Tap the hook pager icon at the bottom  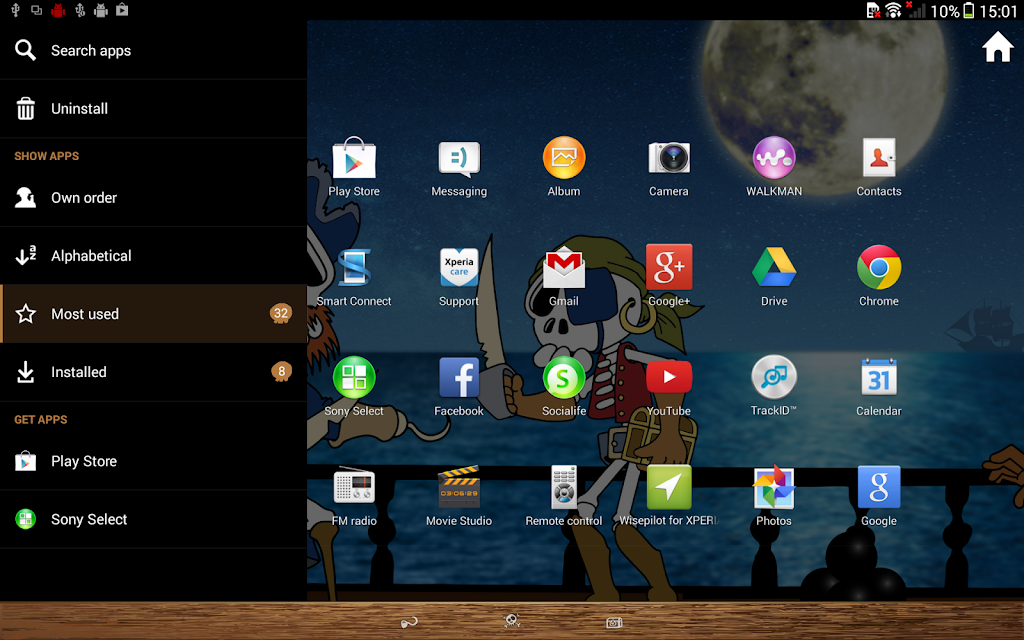(409, 622)
